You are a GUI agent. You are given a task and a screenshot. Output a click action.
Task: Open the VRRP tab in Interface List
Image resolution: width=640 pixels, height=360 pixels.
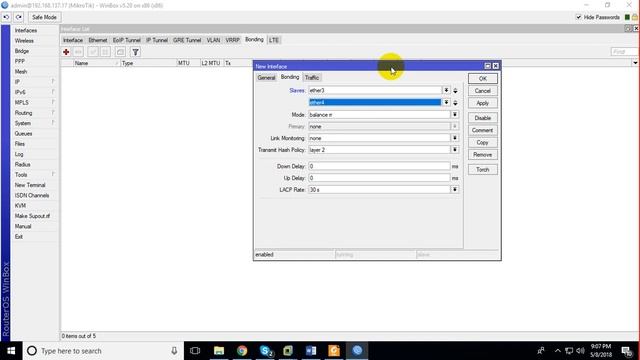[233, 40]
